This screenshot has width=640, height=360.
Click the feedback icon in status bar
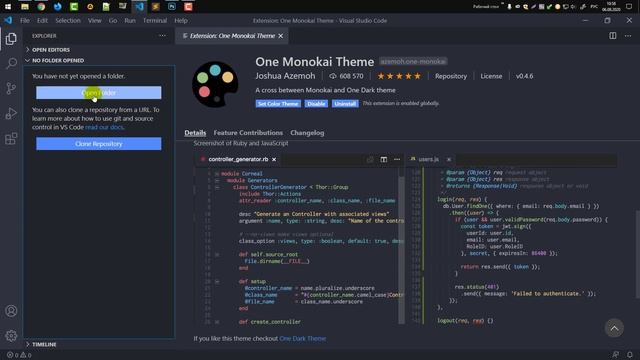coord(616,355)
